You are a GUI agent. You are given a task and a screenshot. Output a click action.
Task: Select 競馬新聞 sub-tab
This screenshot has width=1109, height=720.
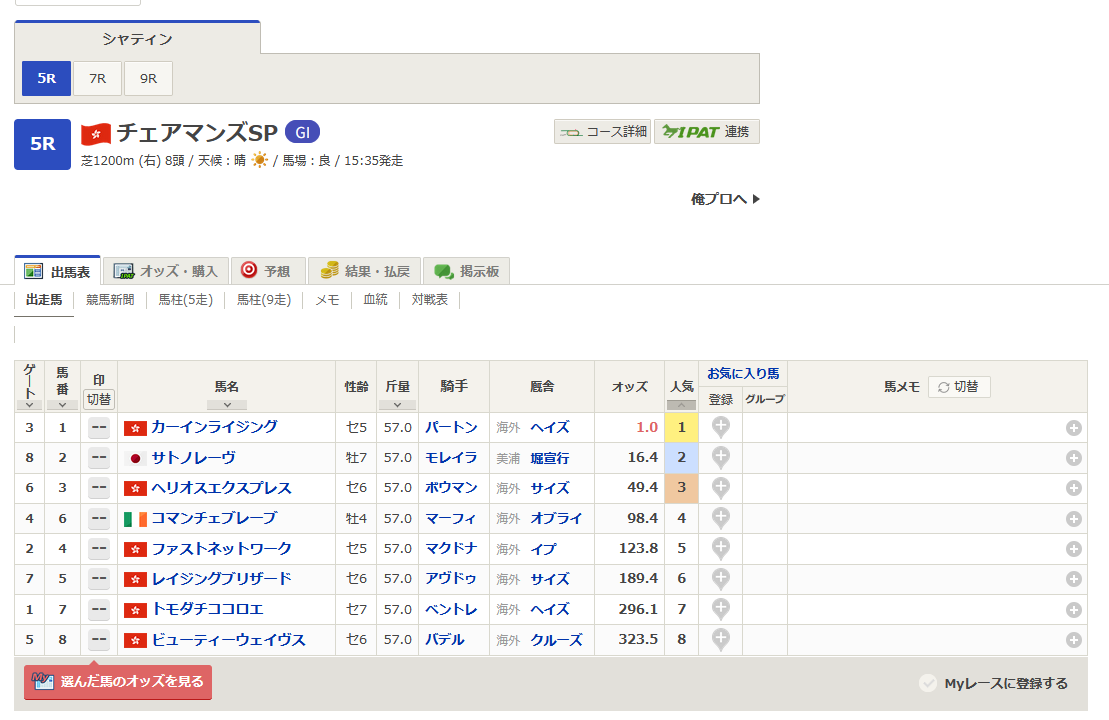pyautogui.click(x=110, y=300)
